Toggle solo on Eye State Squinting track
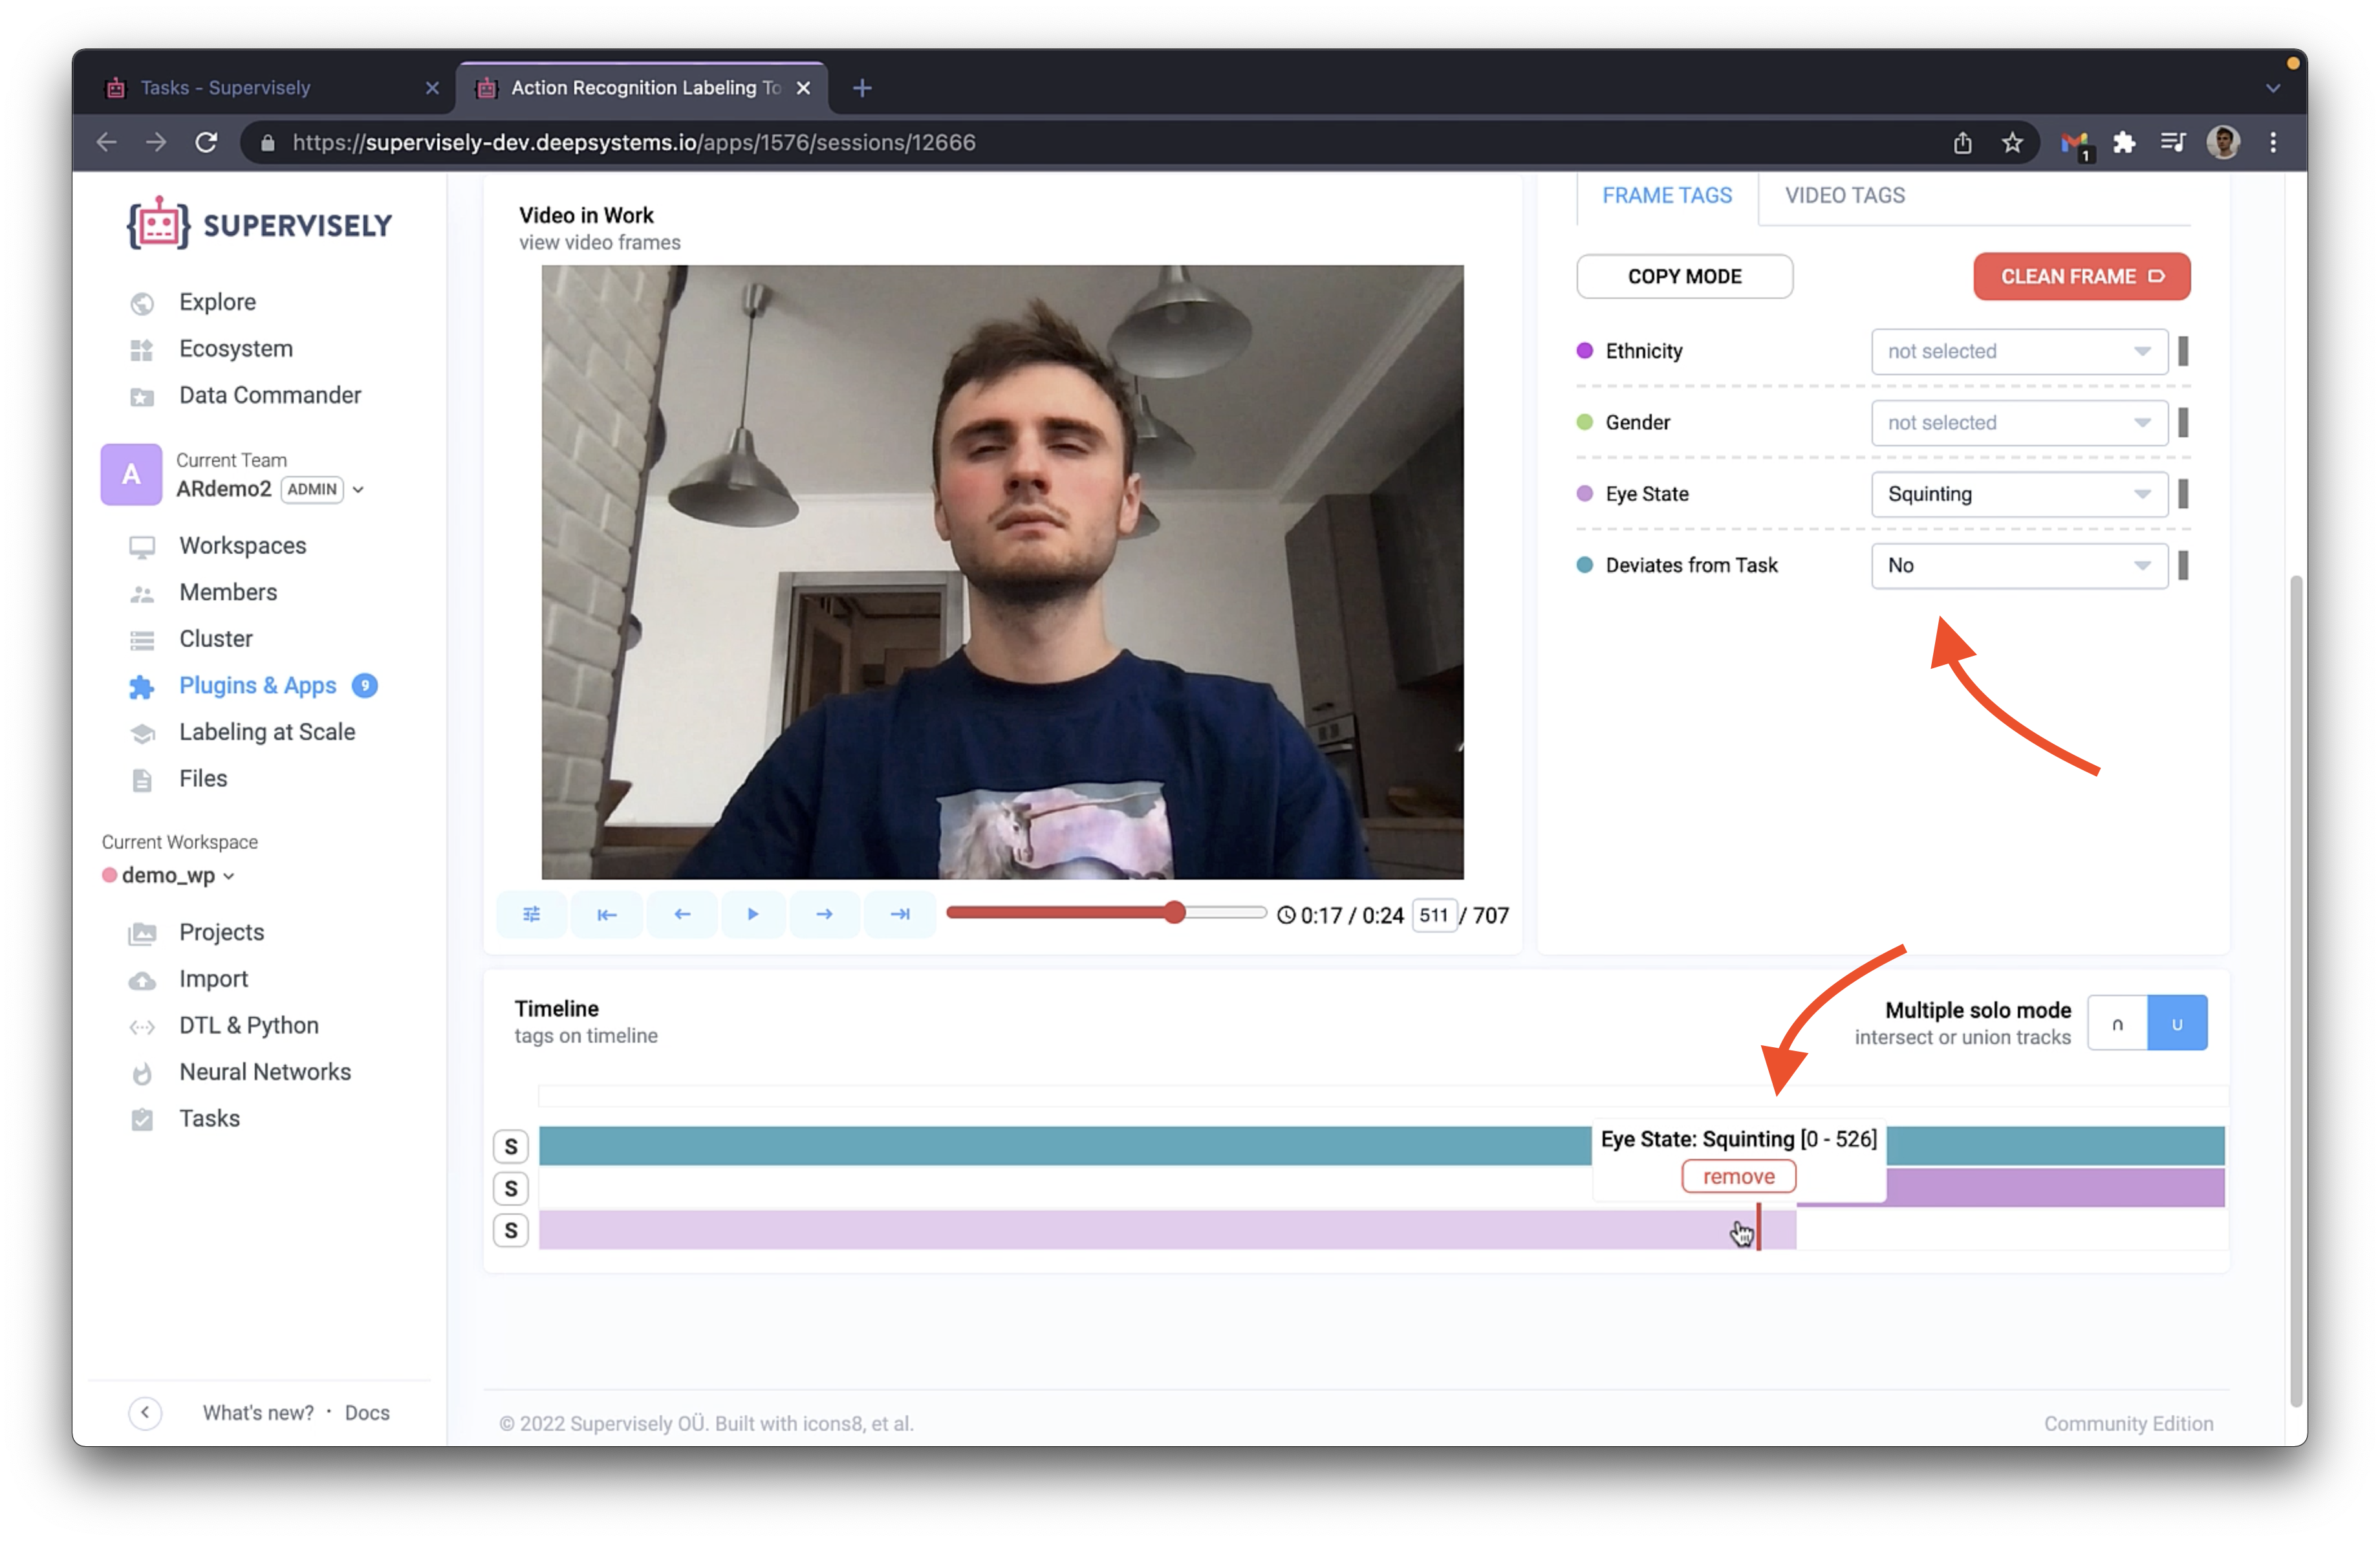The image size is (2380, 1542). coord(511,1230)
